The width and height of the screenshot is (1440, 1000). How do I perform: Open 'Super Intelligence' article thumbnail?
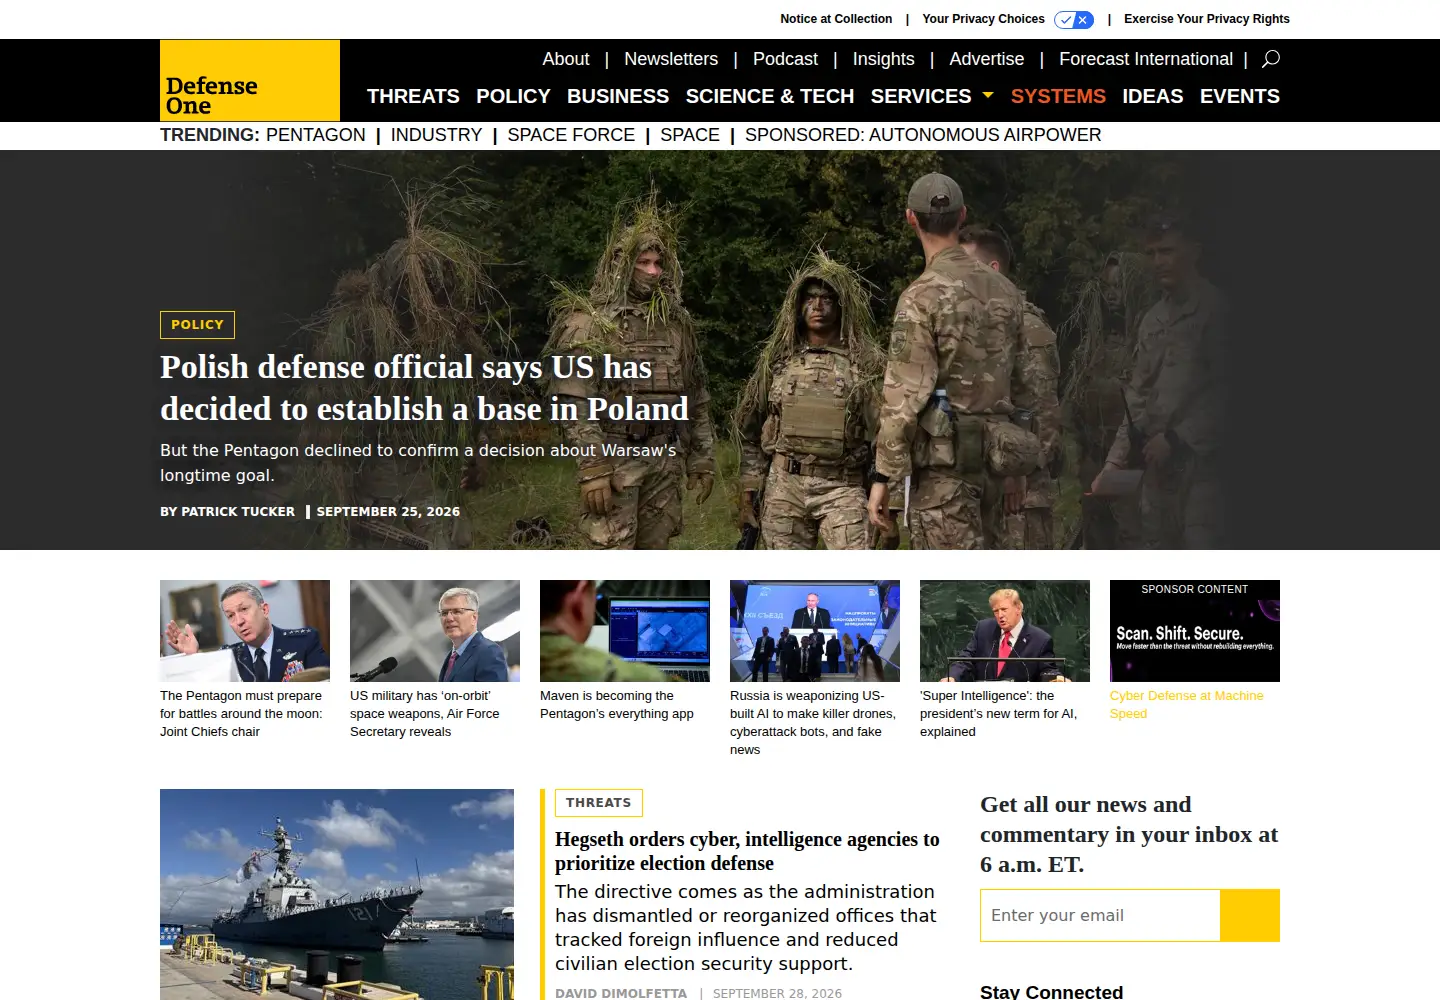1005,631
